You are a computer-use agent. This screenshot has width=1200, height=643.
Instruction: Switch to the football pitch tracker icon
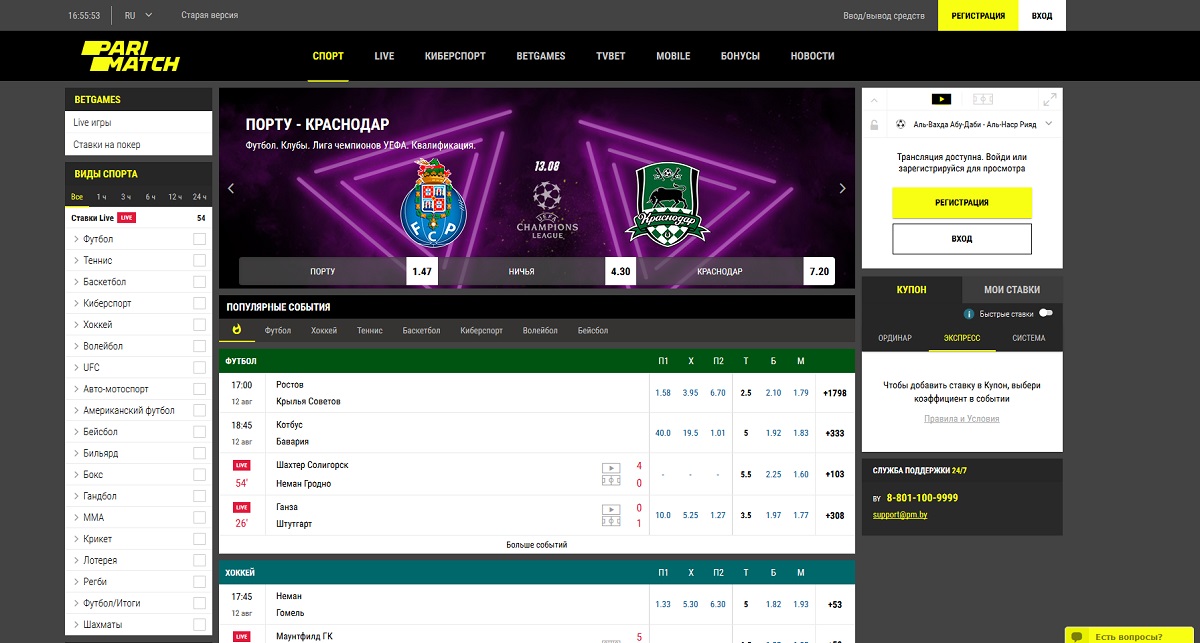[984, 99]
